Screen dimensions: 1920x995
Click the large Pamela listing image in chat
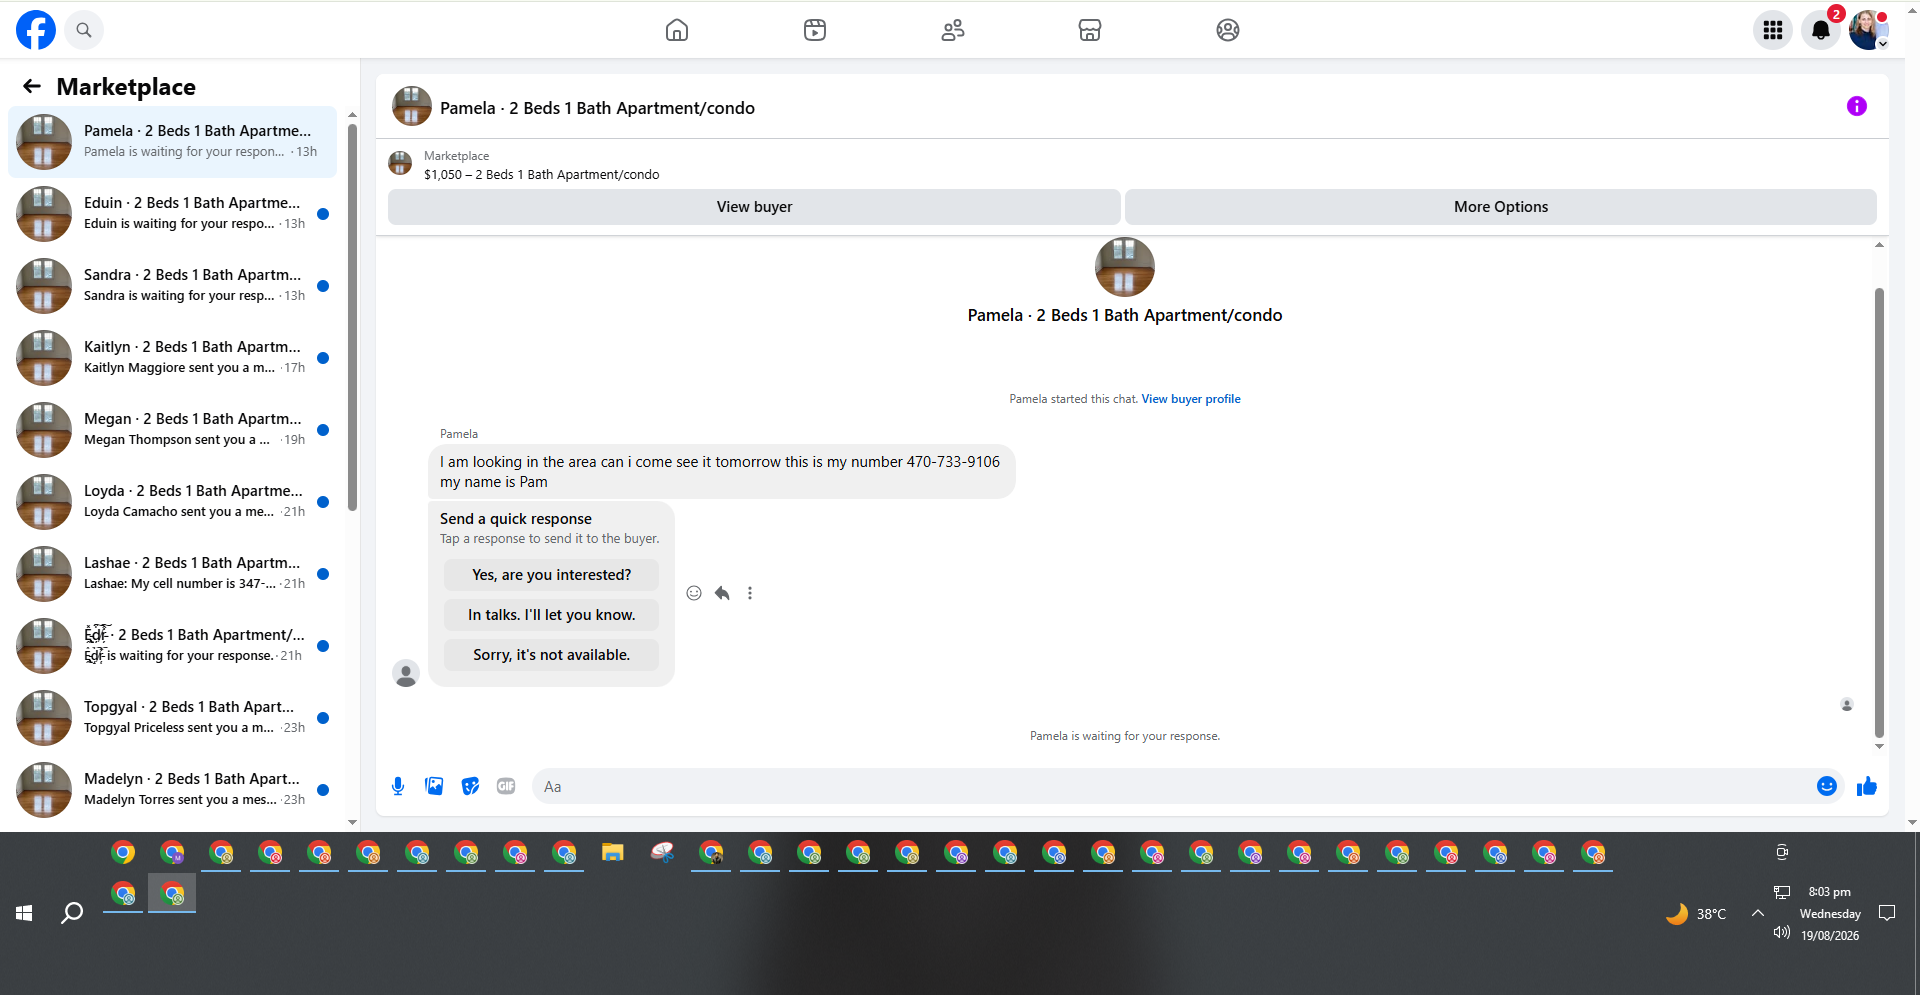coord(1125,267)
